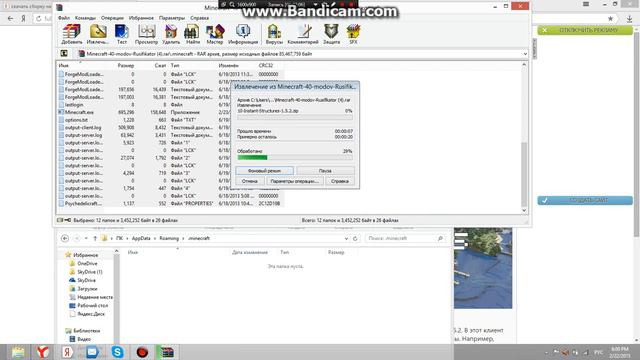This screenshot has height=360, width=640.
Task: Open the Explorer address bar history dropdown
Action: (347, 238)
